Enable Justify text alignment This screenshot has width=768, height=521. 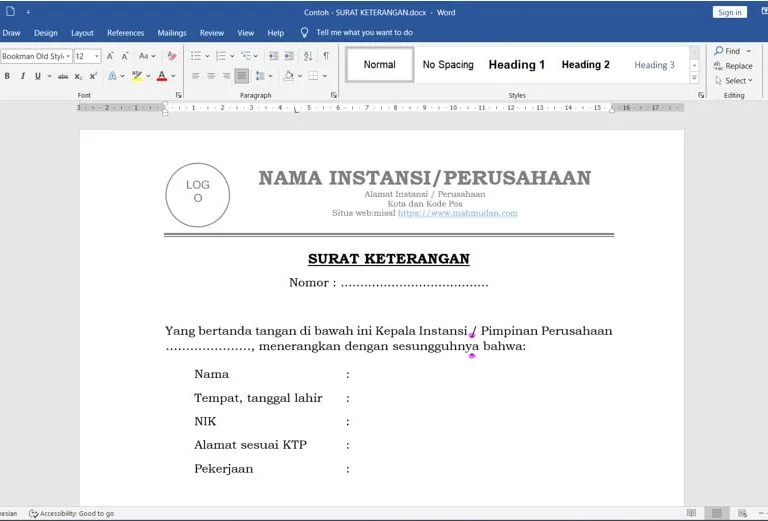[x=241, y=76]
